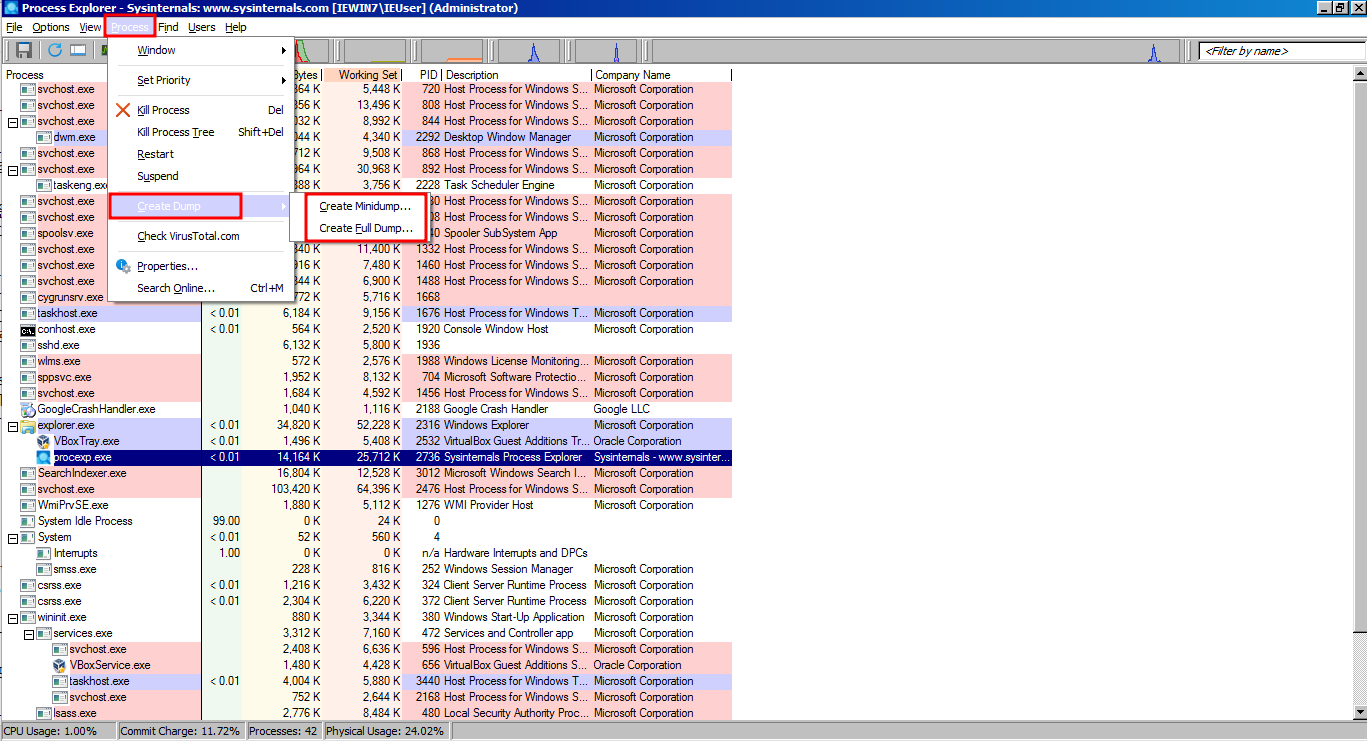Screen dimensions: 1367x741
Task: Select Kill Process Tree menu entry
Action: pos(201,132)
